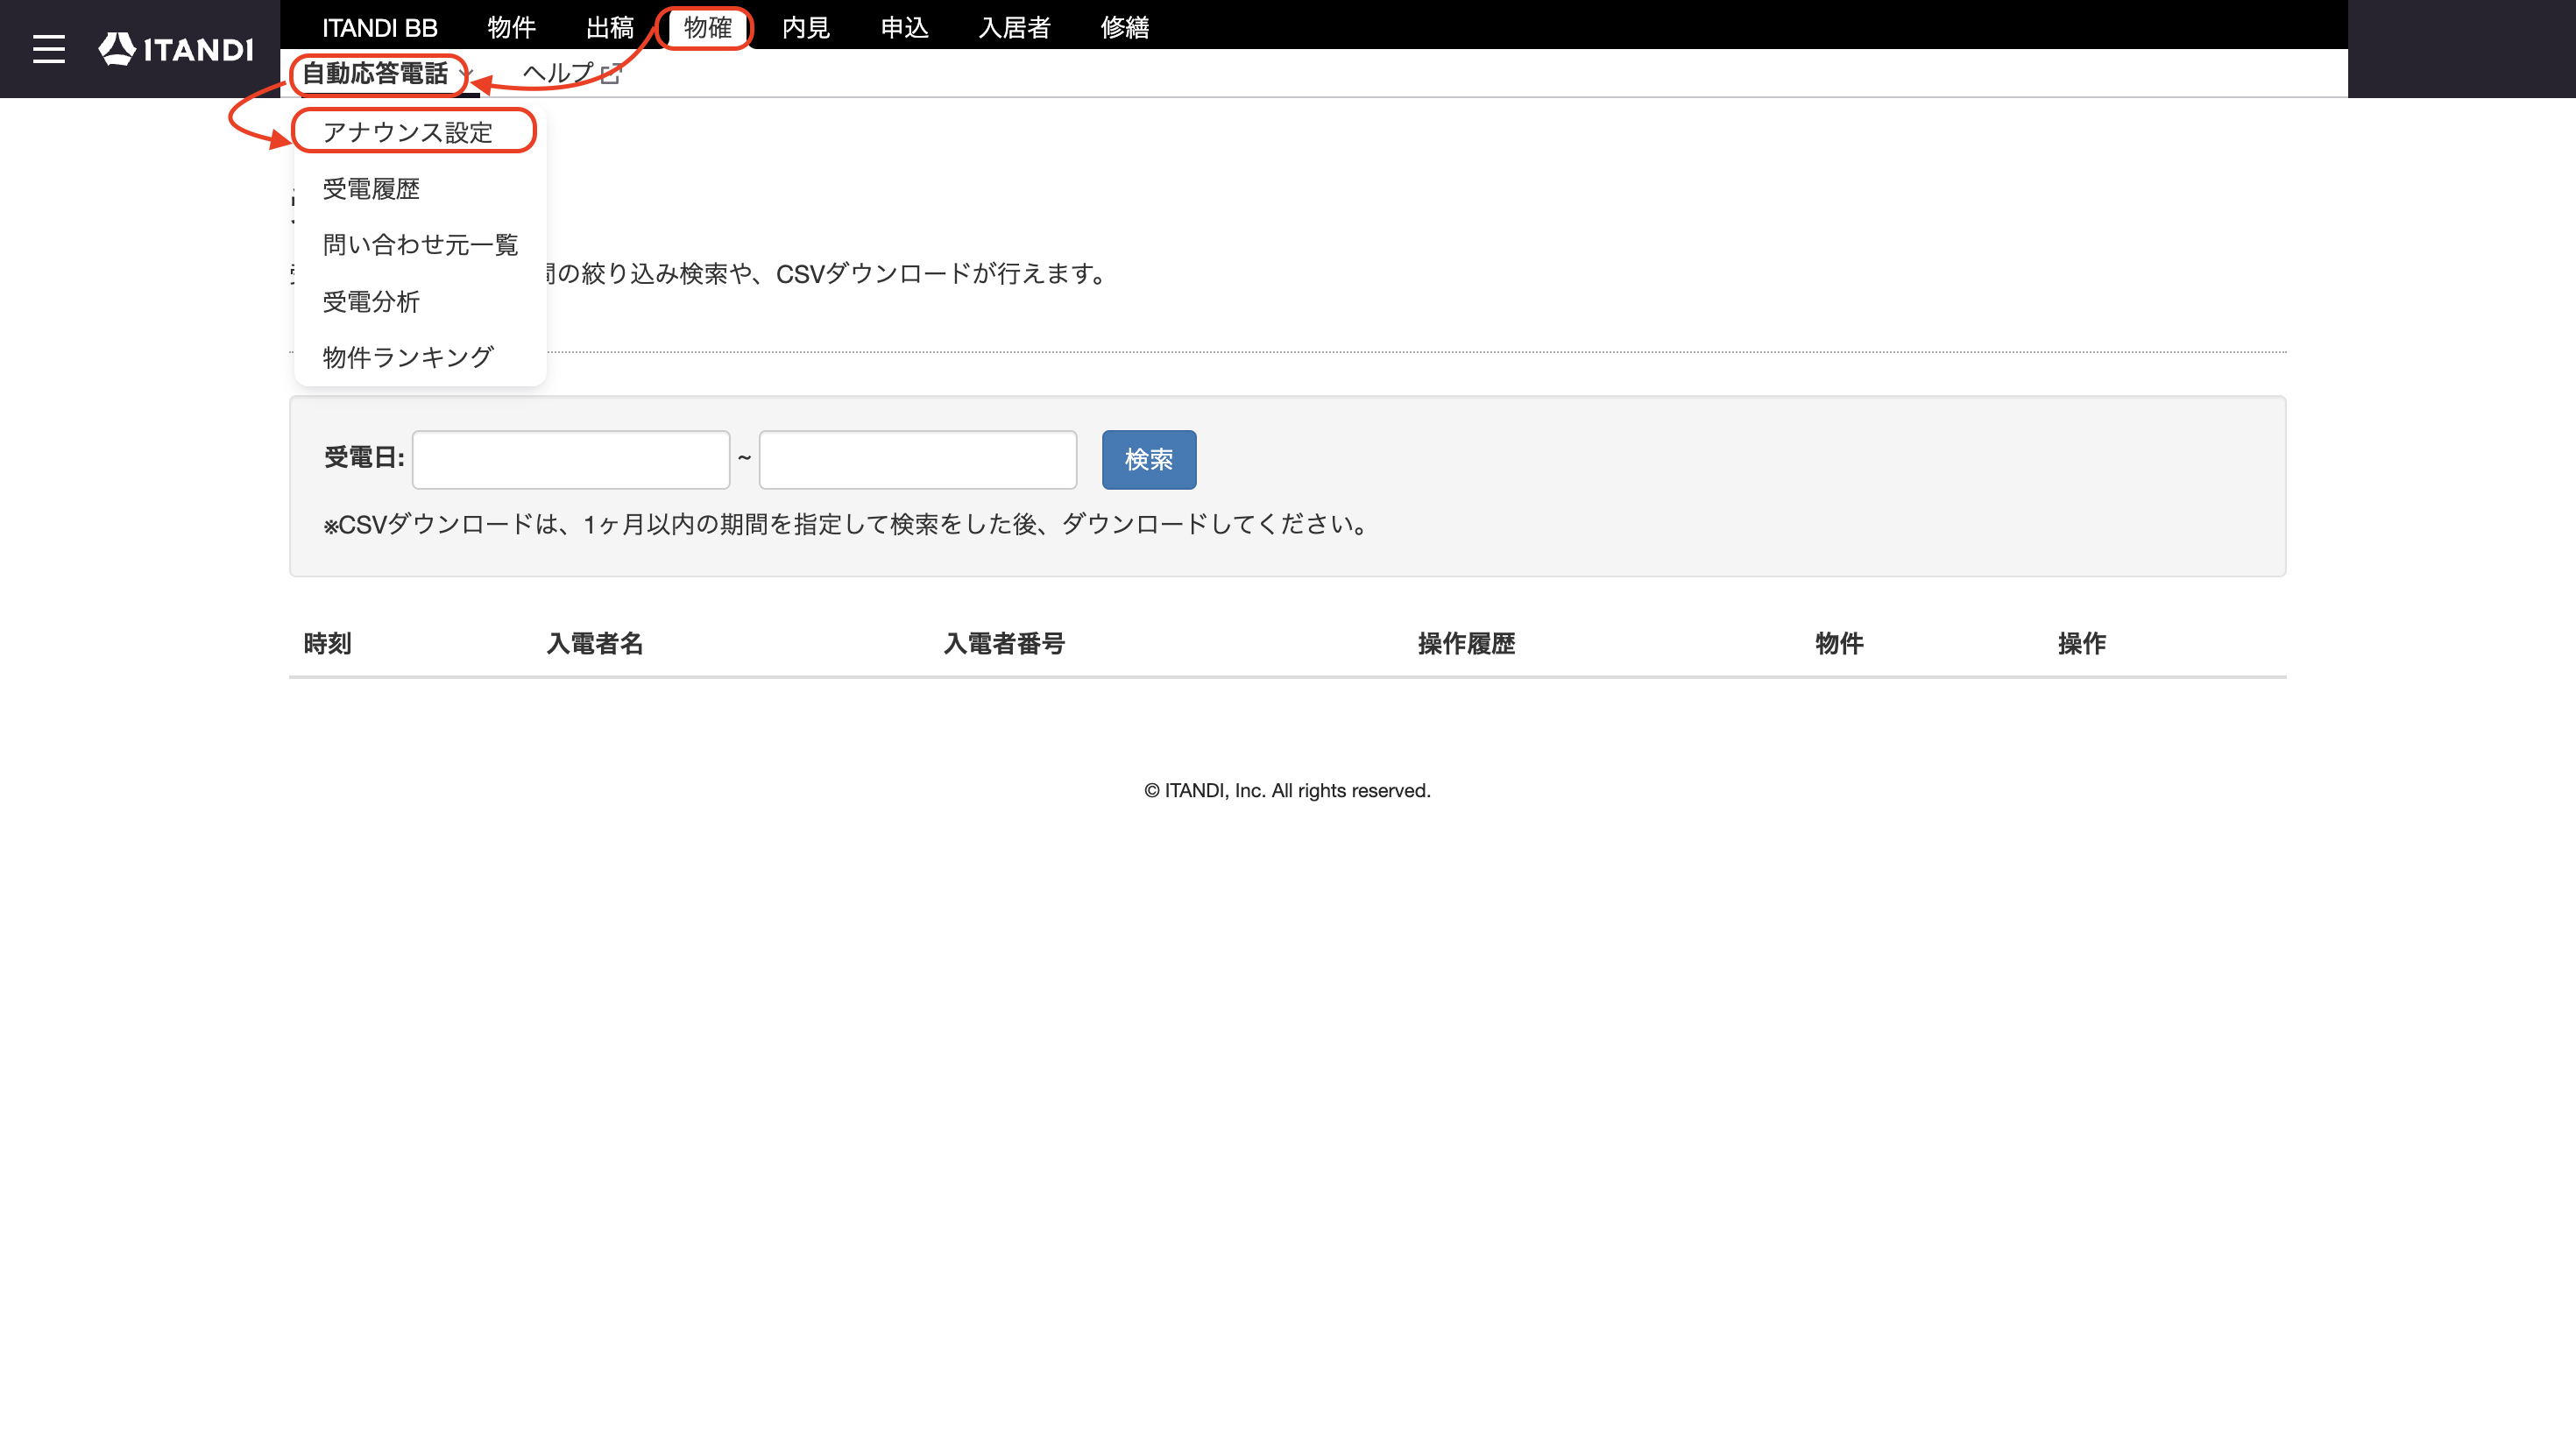Open 問い合わせ元一覧 menu item

[420, 245]
